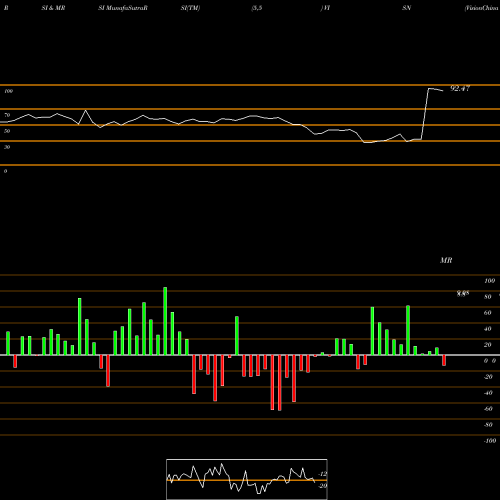Image resolution: width=500 pixels, height=500 pixels.
Task: Click the -29 value in mini chart
Action: (323, 486)
